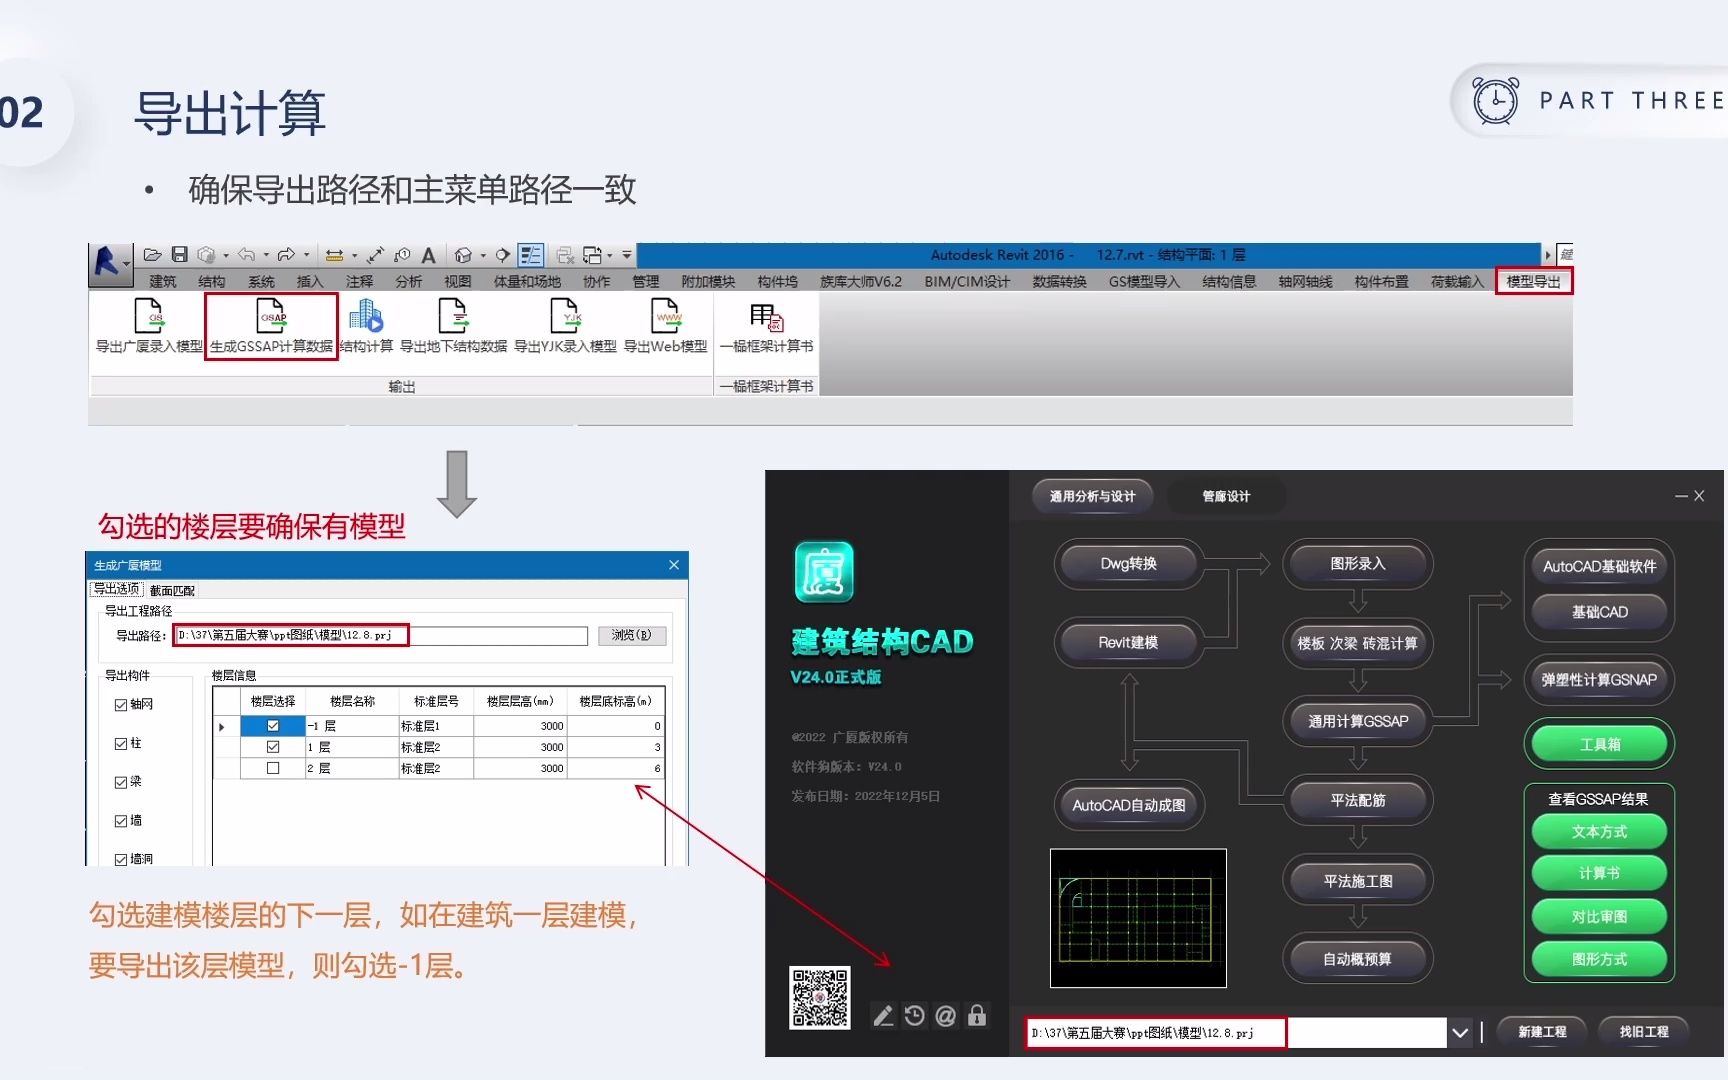Click the Revit建模 button
Screen dimensions: 1728x1080
(1128, 643)
